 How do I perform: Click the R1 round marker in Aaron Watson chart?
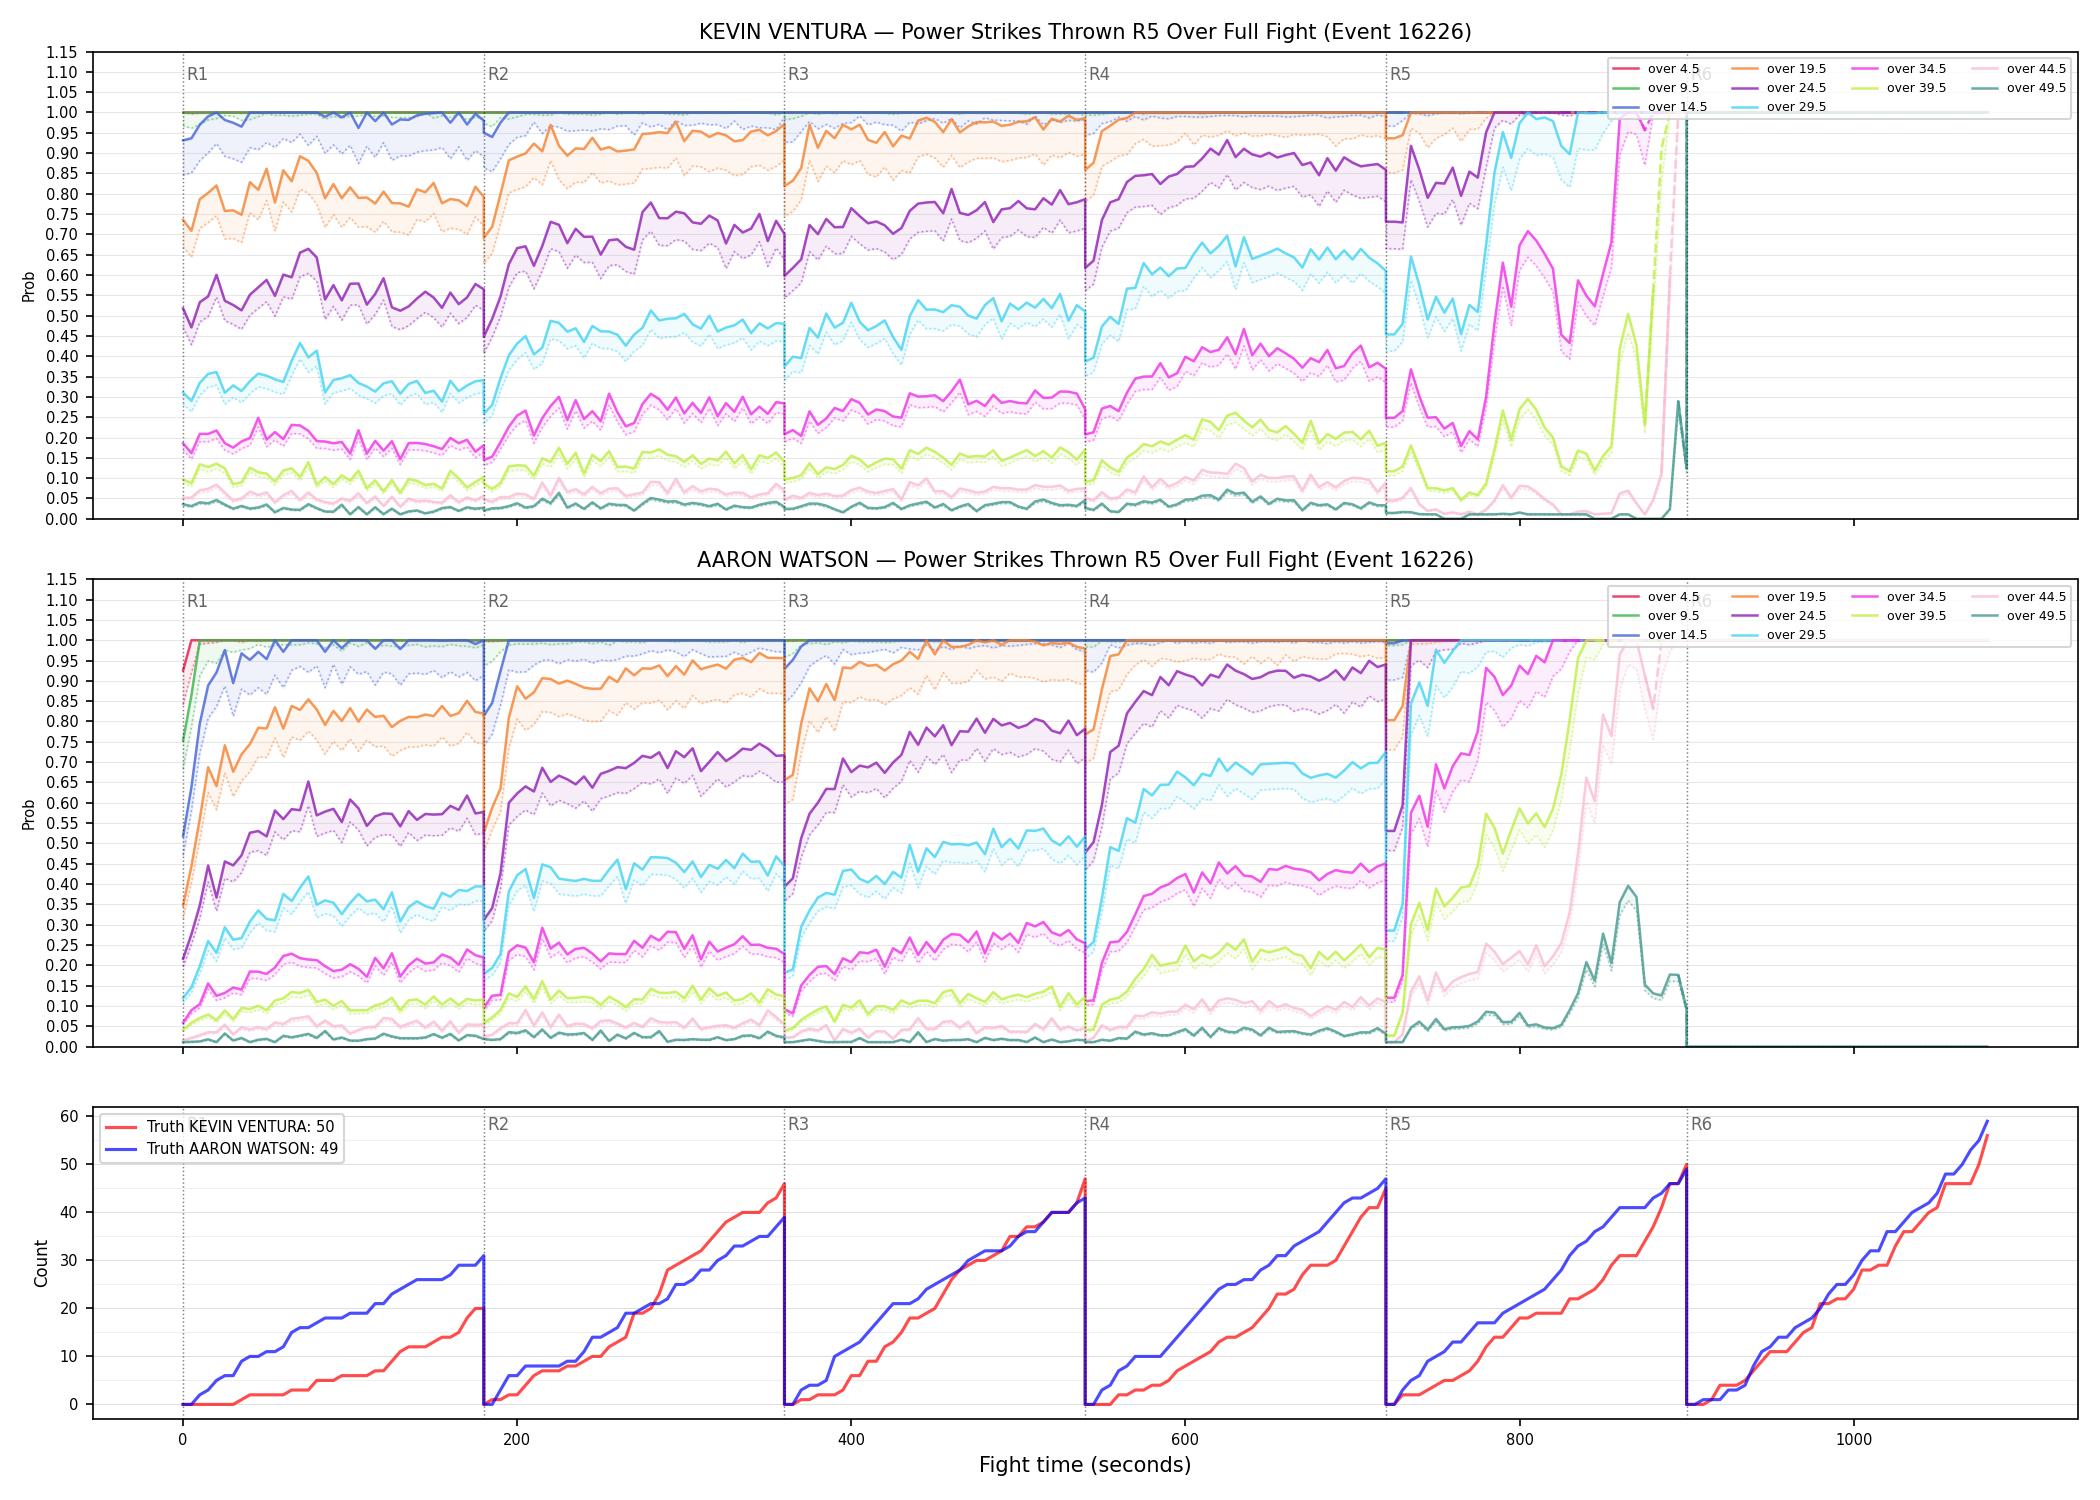(197, 601)
